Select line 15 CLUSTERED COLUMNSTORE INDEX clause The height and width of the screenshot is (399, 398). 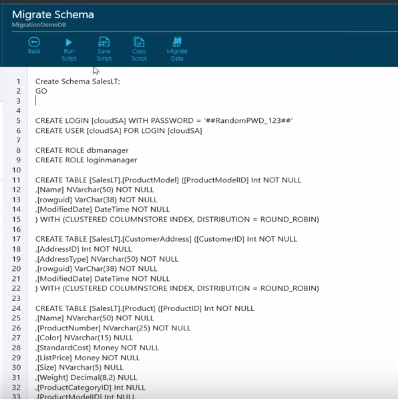pos(177,219)
